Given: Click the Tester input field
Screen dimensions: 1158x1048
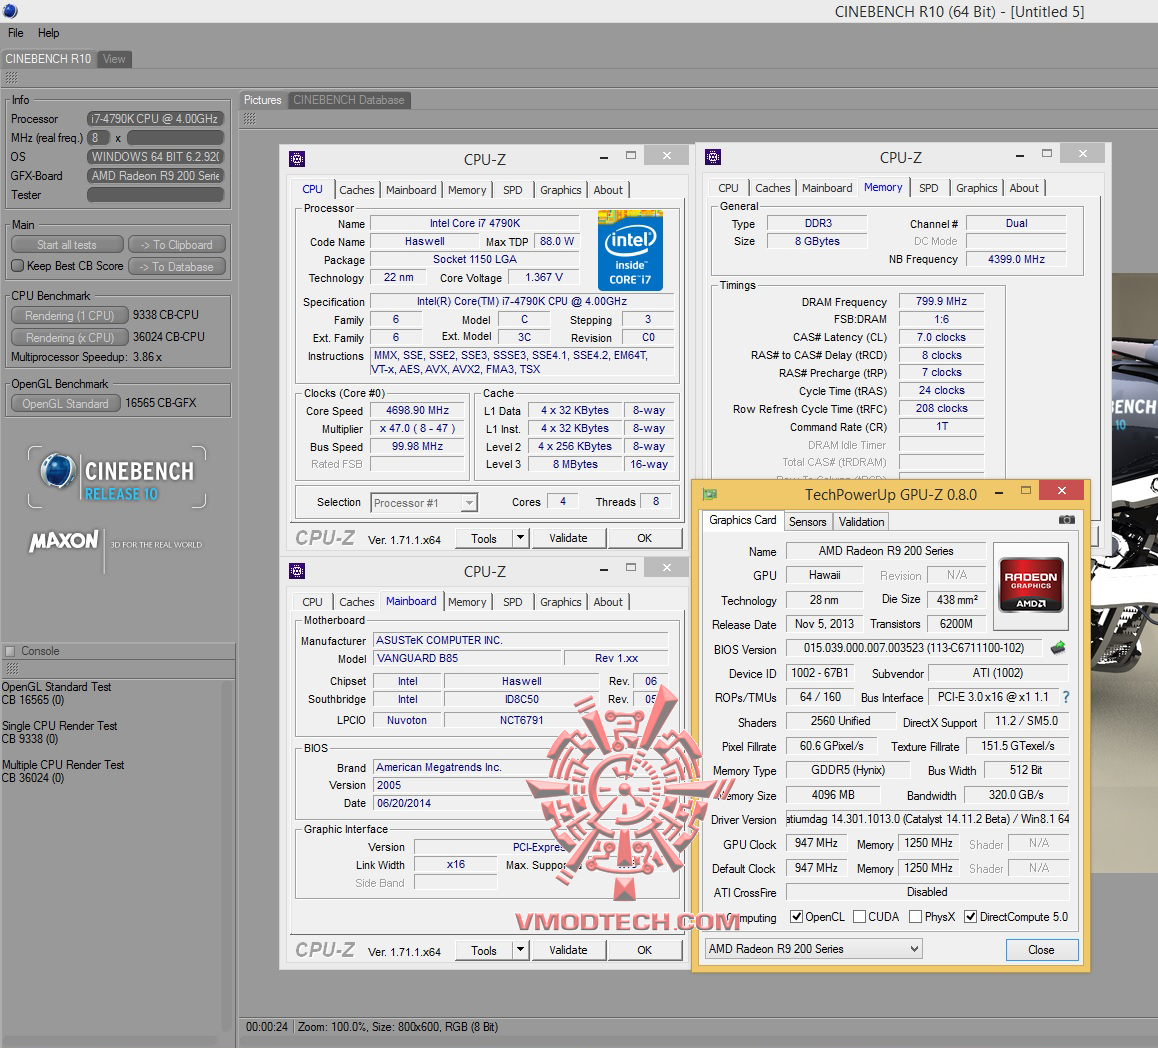Looking at the screenshot, I should pos(155,195).
